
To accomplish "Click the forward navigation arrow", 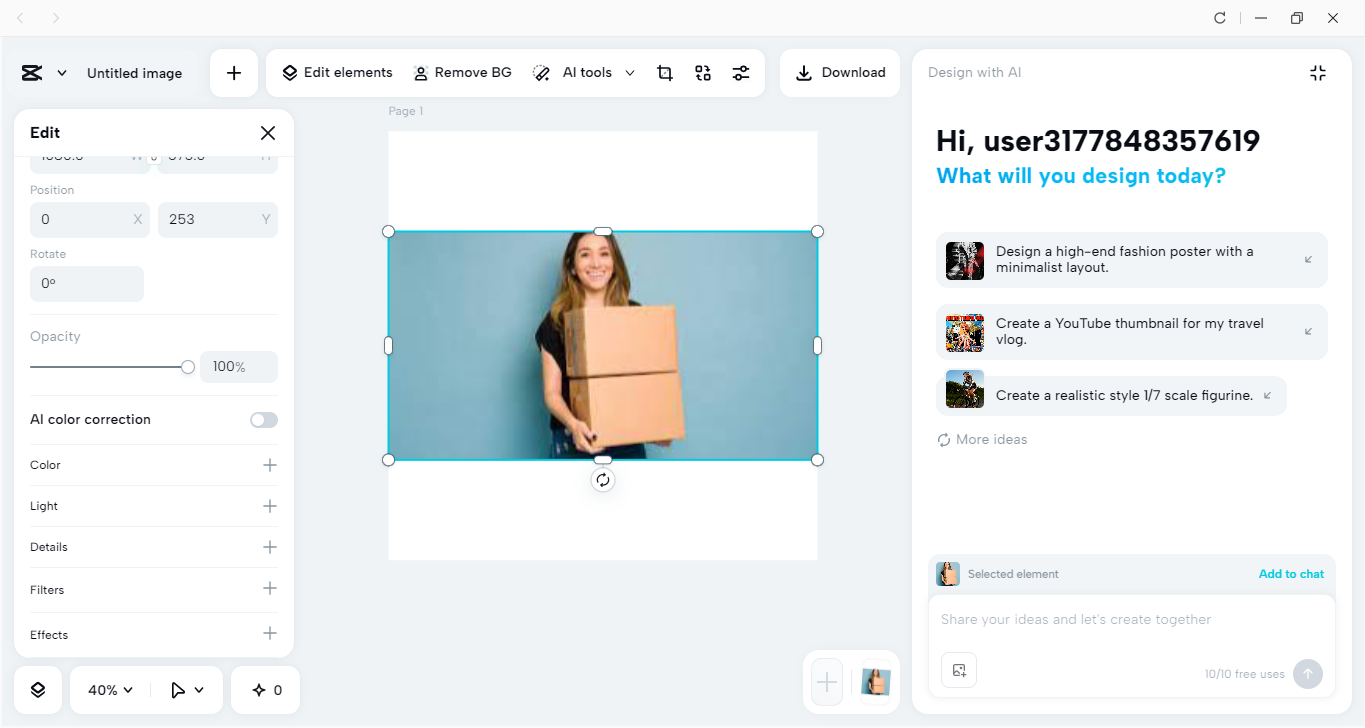I will tap(56, 18).
